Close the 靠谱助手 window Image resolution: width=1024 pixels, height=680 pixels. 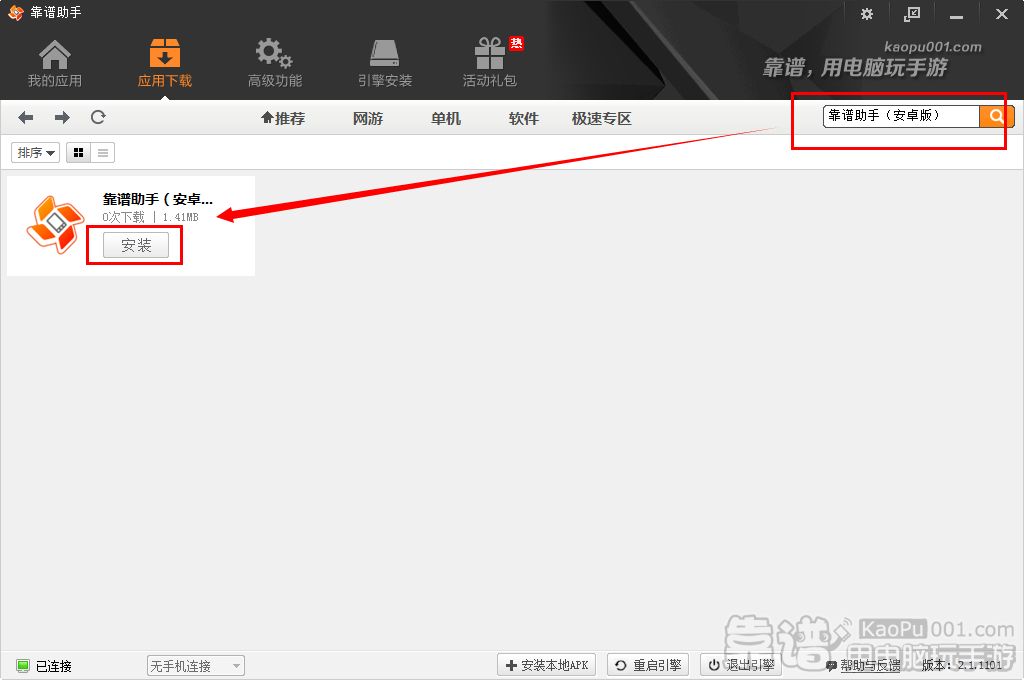coord(1001,14)
